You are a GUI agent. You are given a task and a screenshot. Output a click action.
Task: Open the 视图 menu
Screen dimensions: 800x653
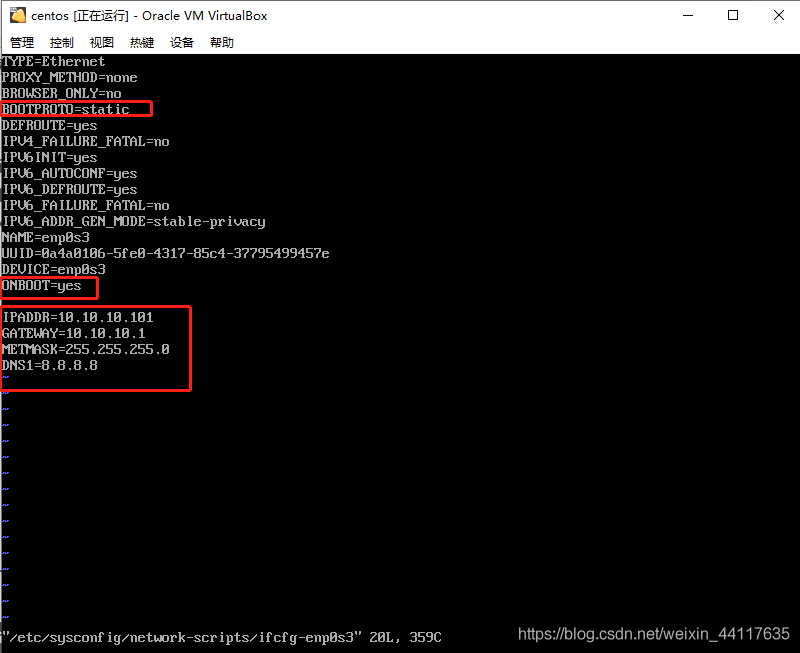tap(102, 43)
